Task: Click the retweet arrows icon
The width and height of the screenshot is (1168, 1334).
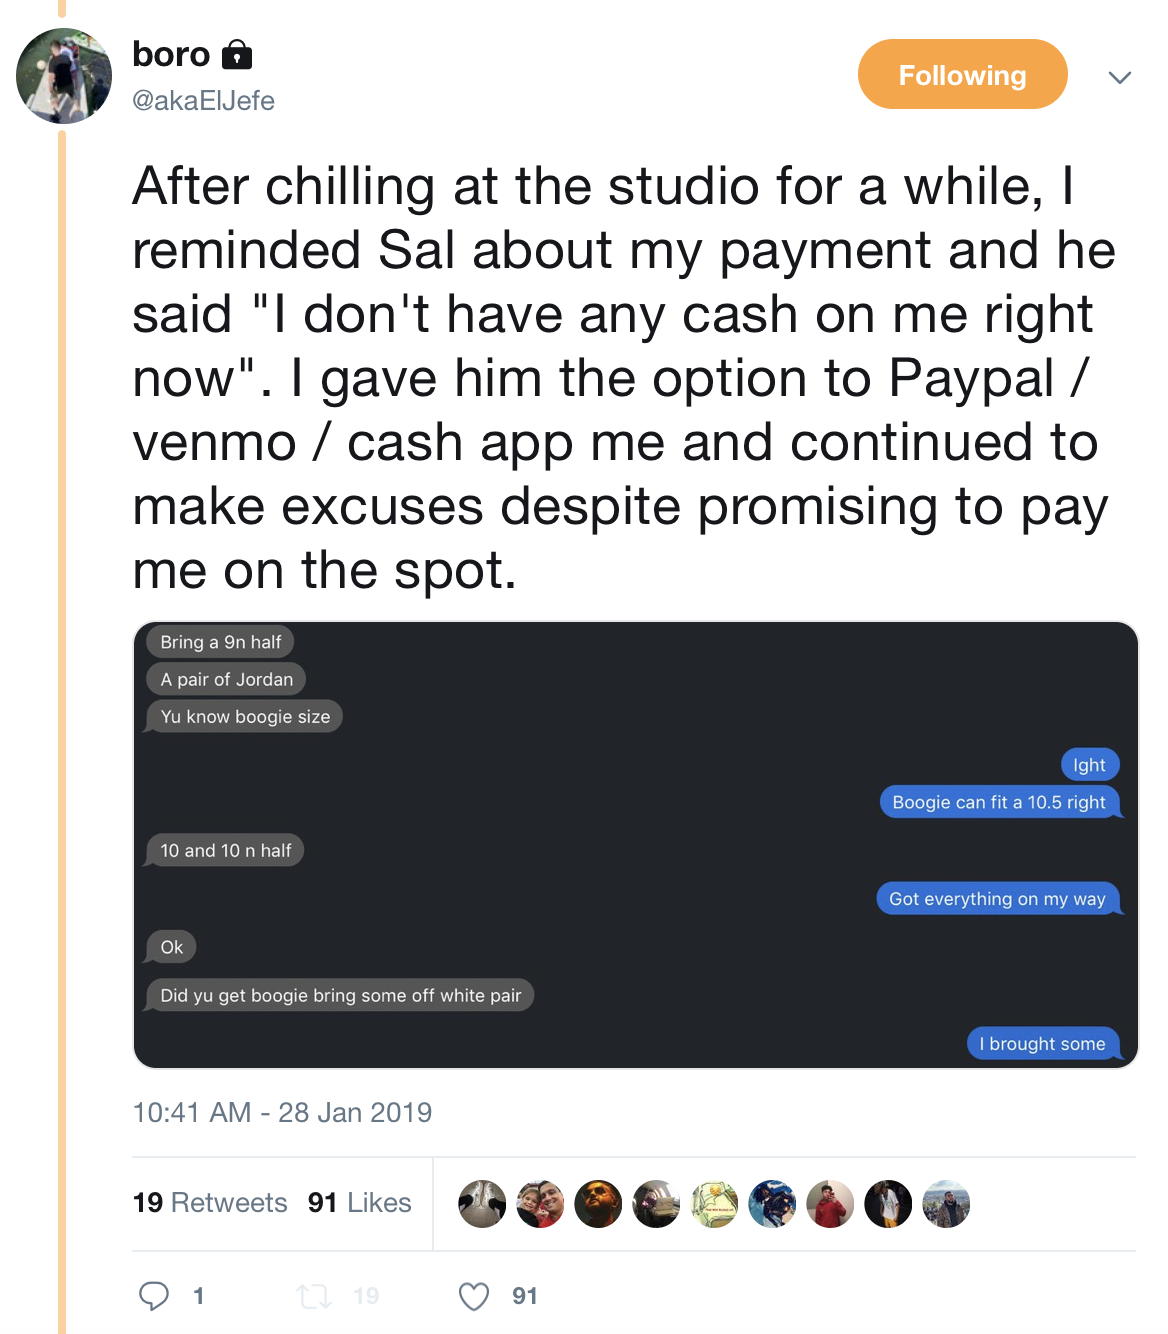Action: 313,1296
